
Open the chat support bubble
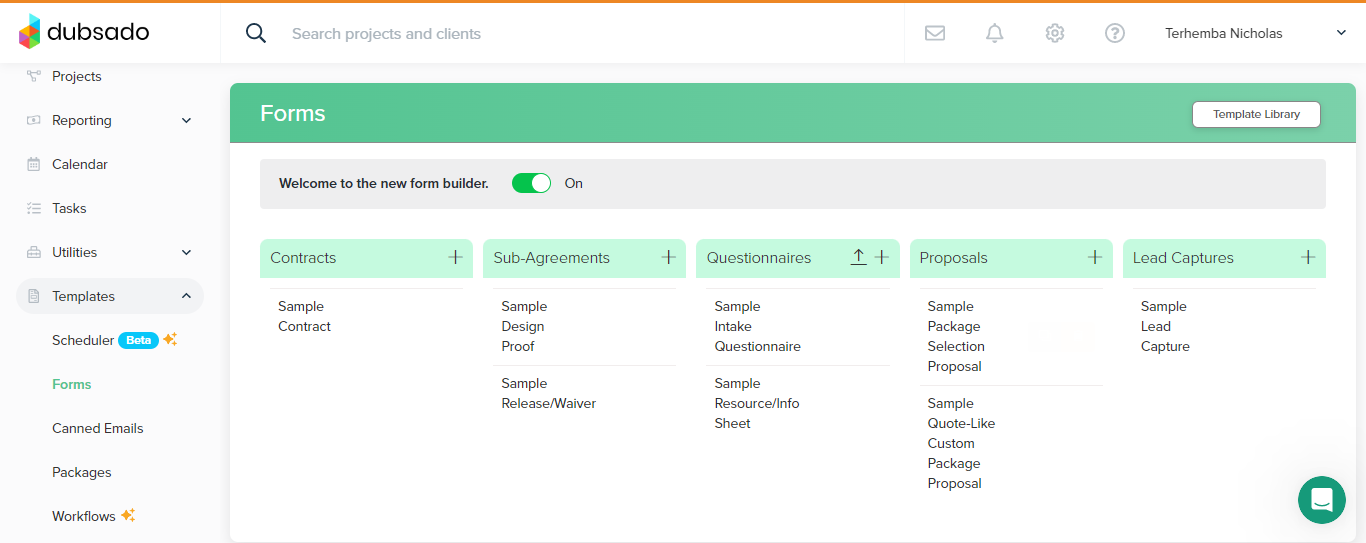coord(1322,500)
